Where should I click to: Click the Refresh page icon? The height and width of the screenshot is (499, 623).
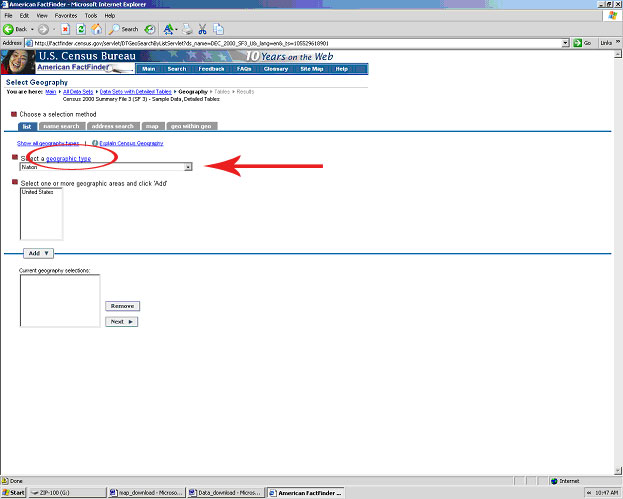81,29
